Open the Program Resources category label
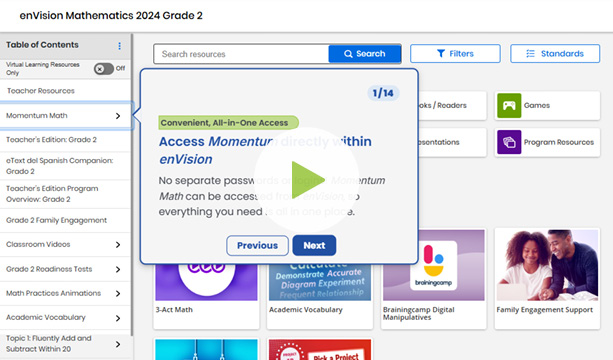 (x=559, y=142)
